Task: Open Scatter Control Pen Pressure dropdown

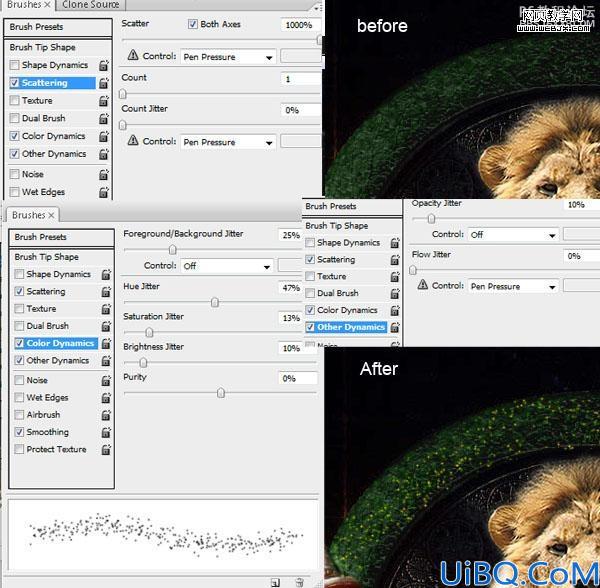Action: pos(228,57)
